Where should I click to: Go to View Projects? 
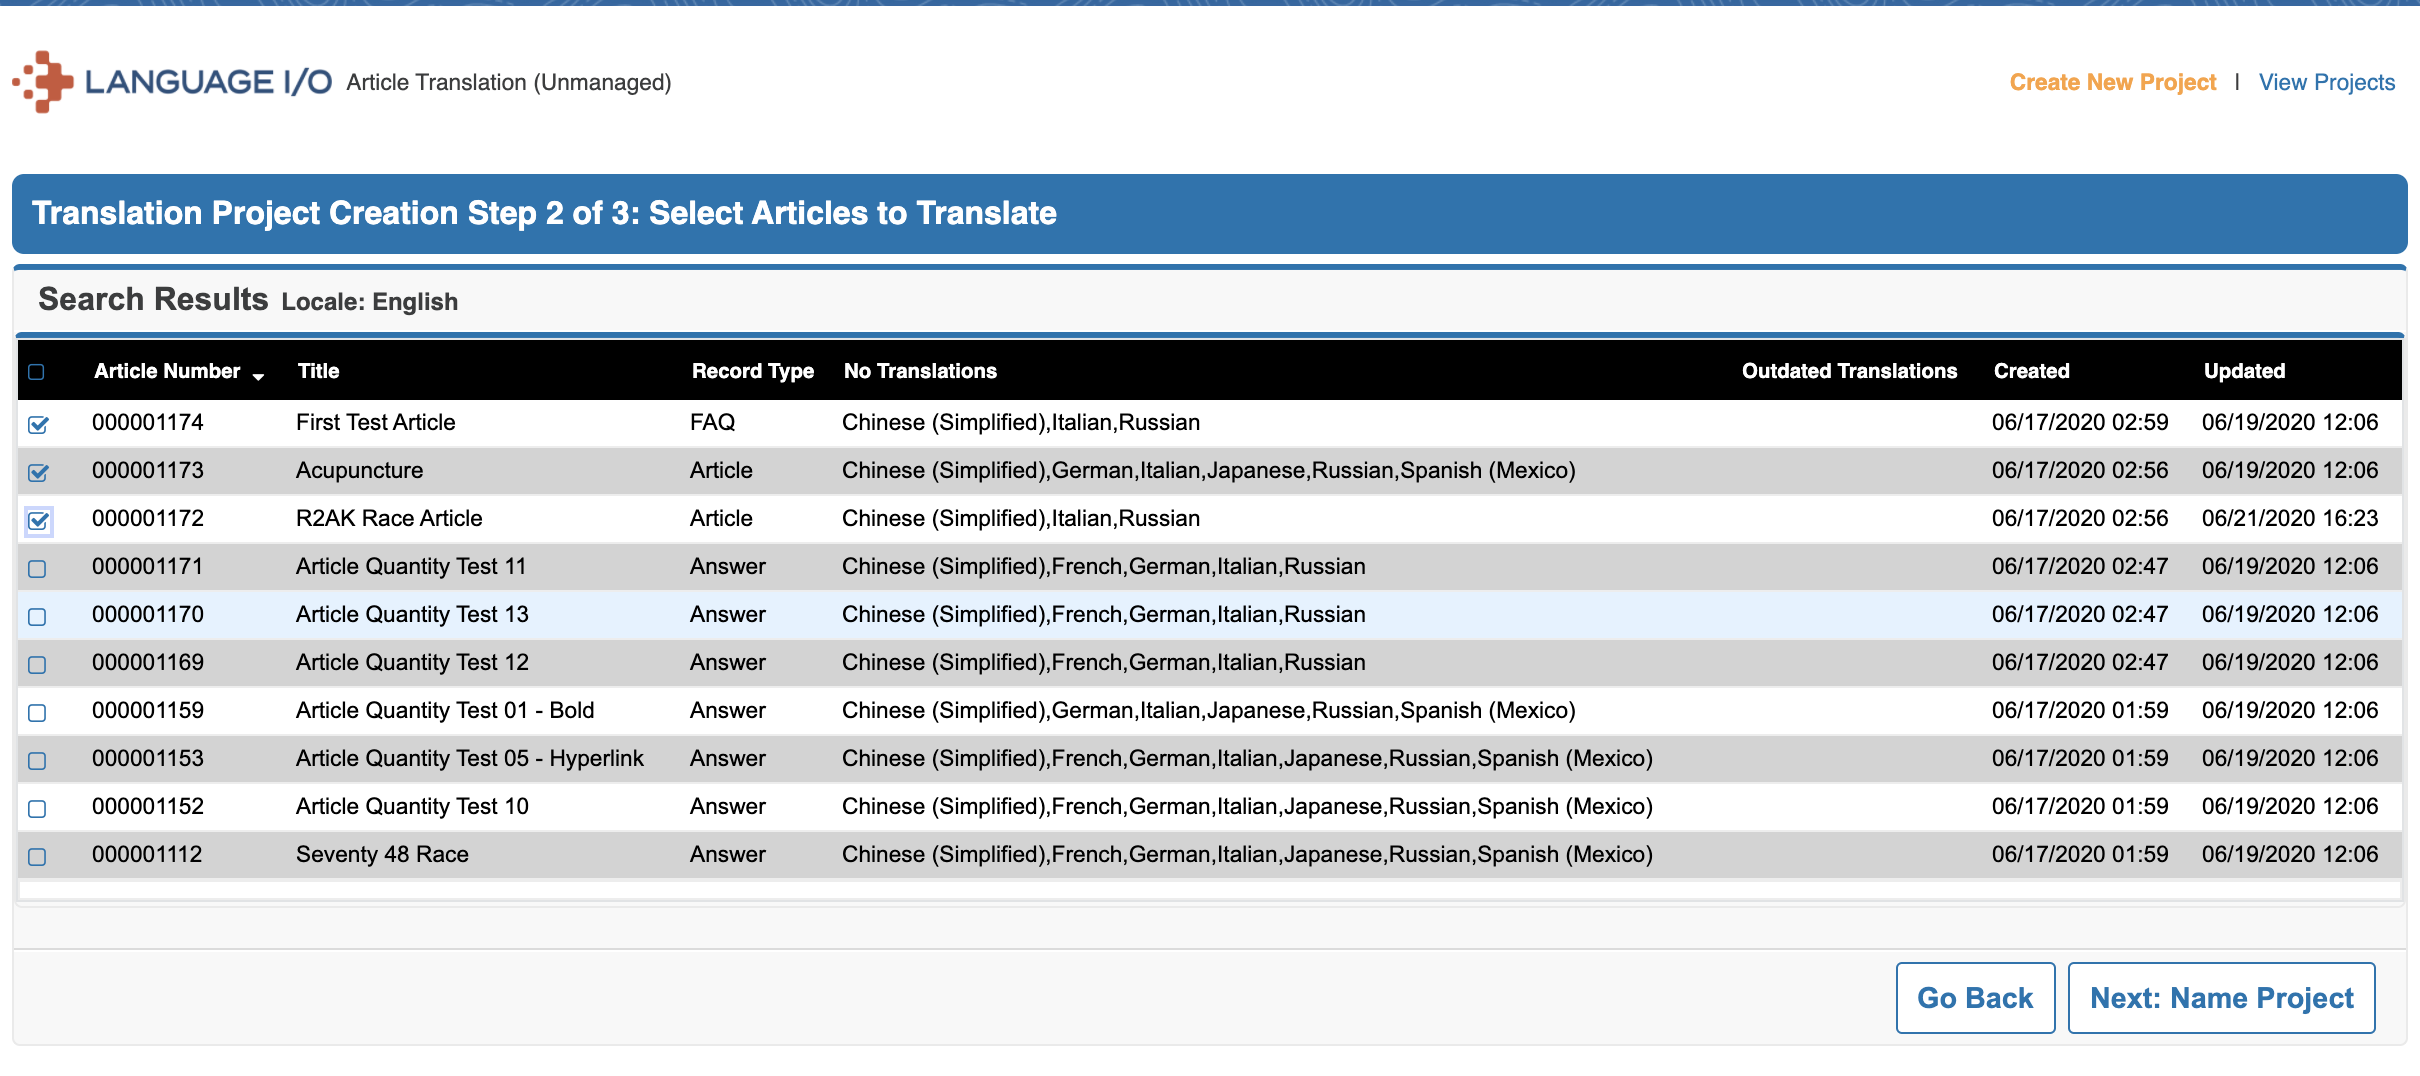click(x=2326, y=82)
